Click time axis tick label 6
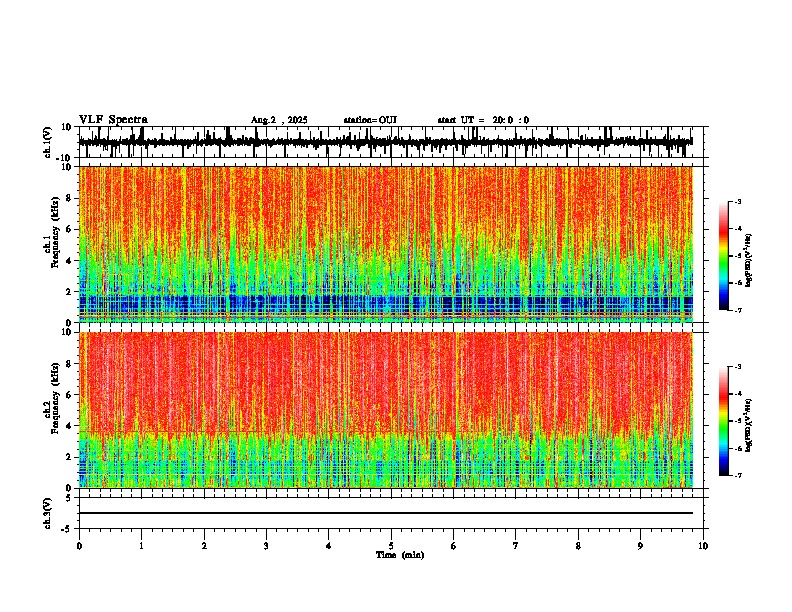Screen dimensions: 792x612 click(454, 546)
